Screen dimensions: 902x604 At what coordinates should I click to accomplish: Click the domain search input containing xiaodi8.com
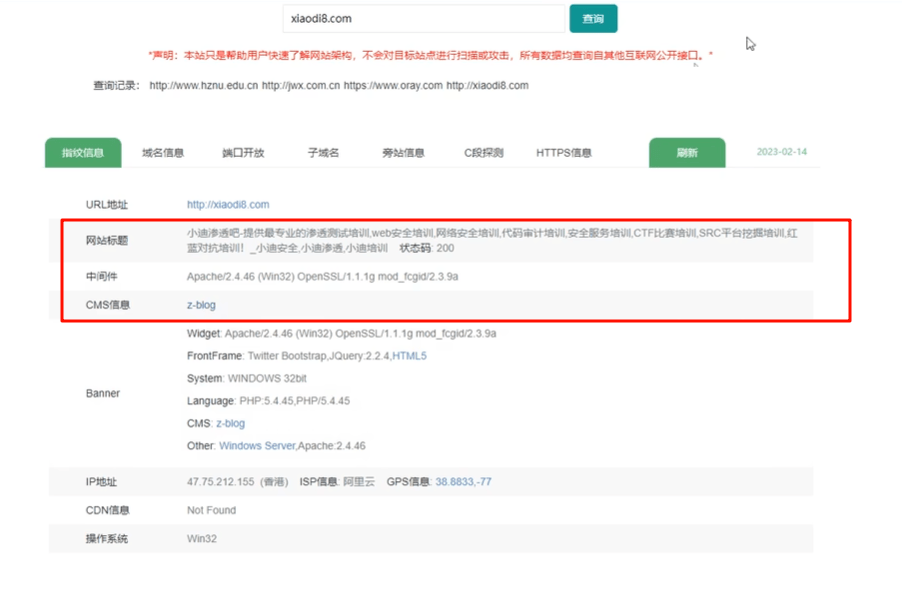(424, 18)
